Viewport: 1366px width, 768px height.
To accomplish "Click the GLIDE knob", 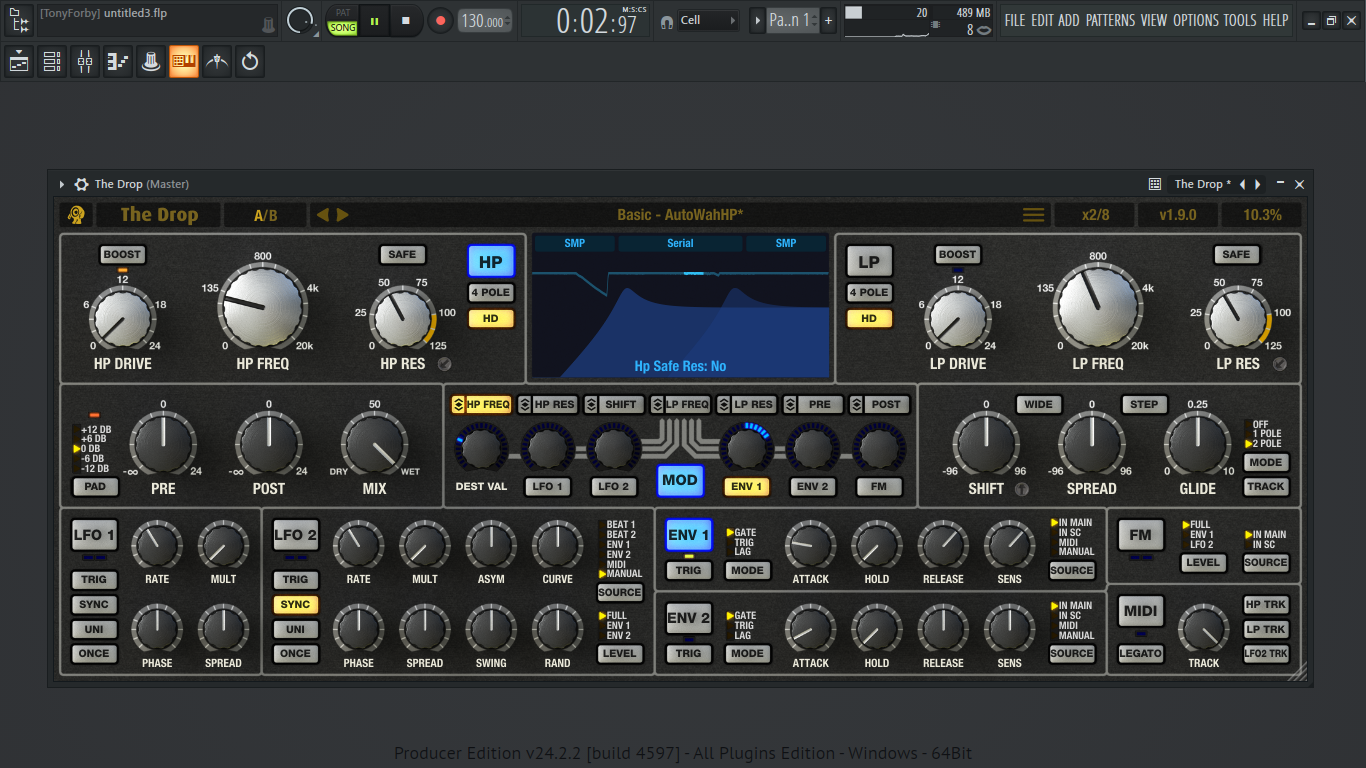I will [1197, 445].
